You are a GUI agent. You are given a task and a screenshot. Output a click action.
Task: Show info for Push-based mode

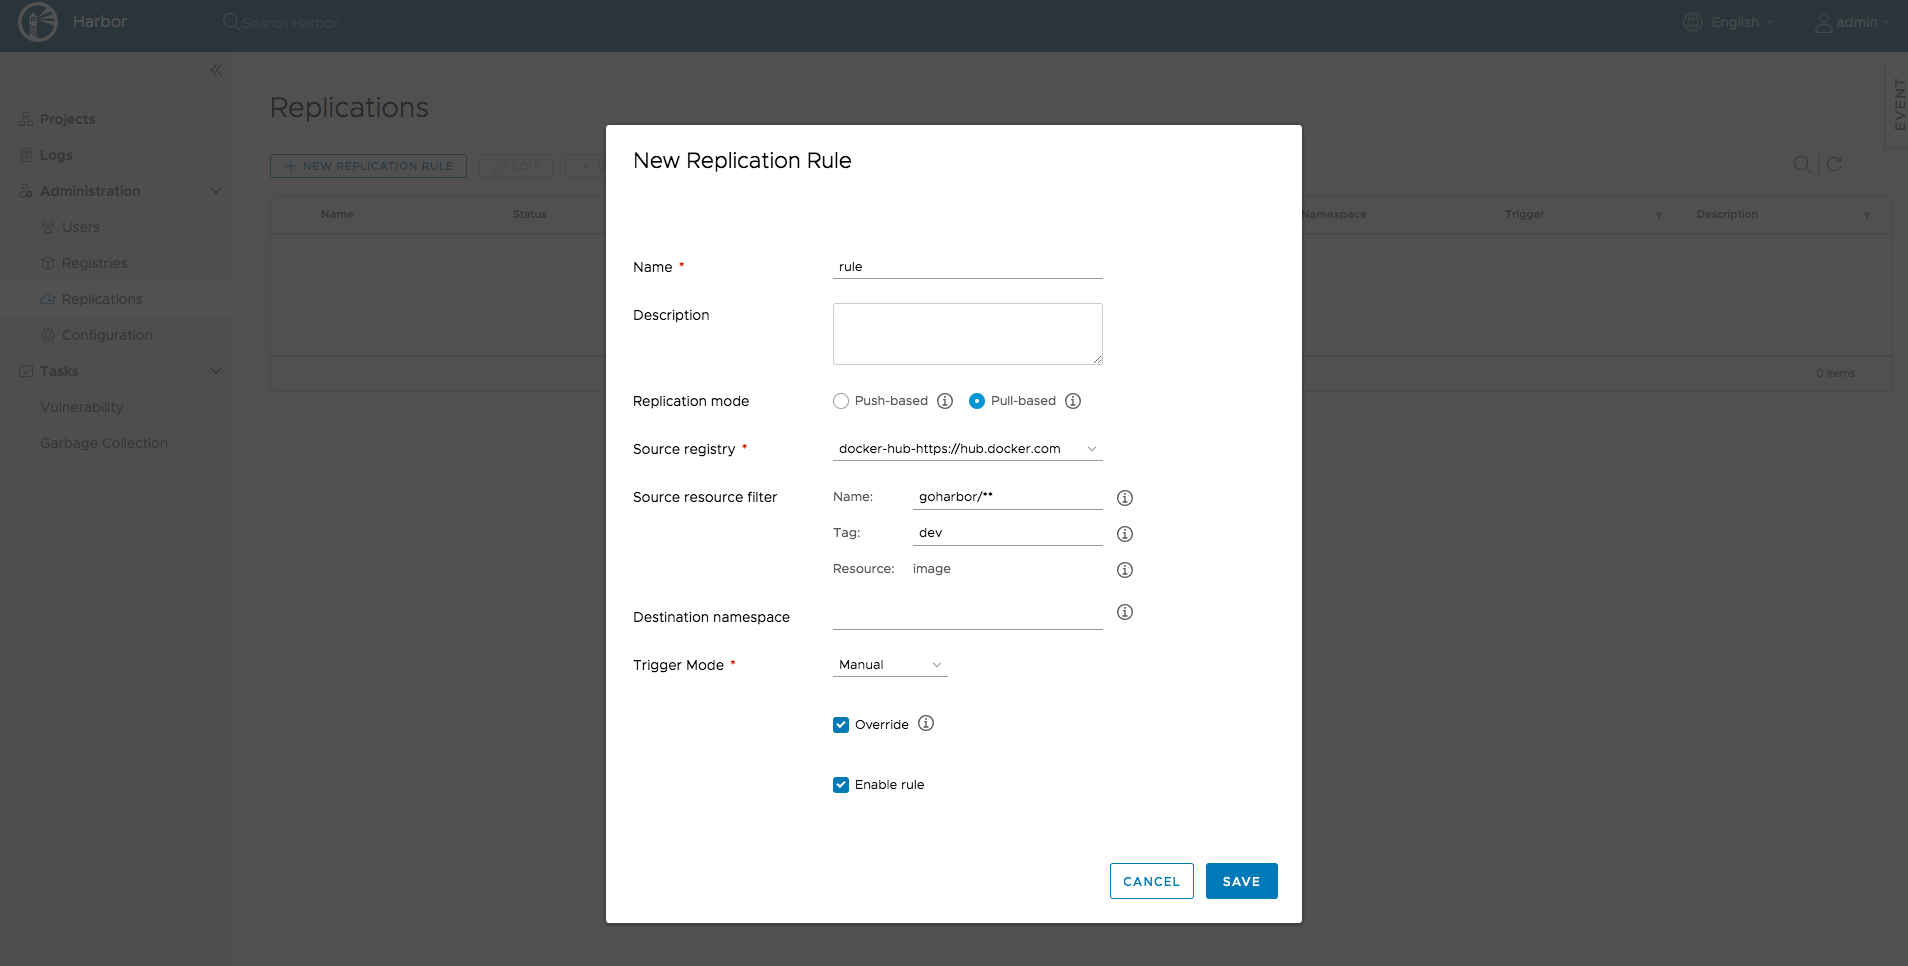[945, 401]
